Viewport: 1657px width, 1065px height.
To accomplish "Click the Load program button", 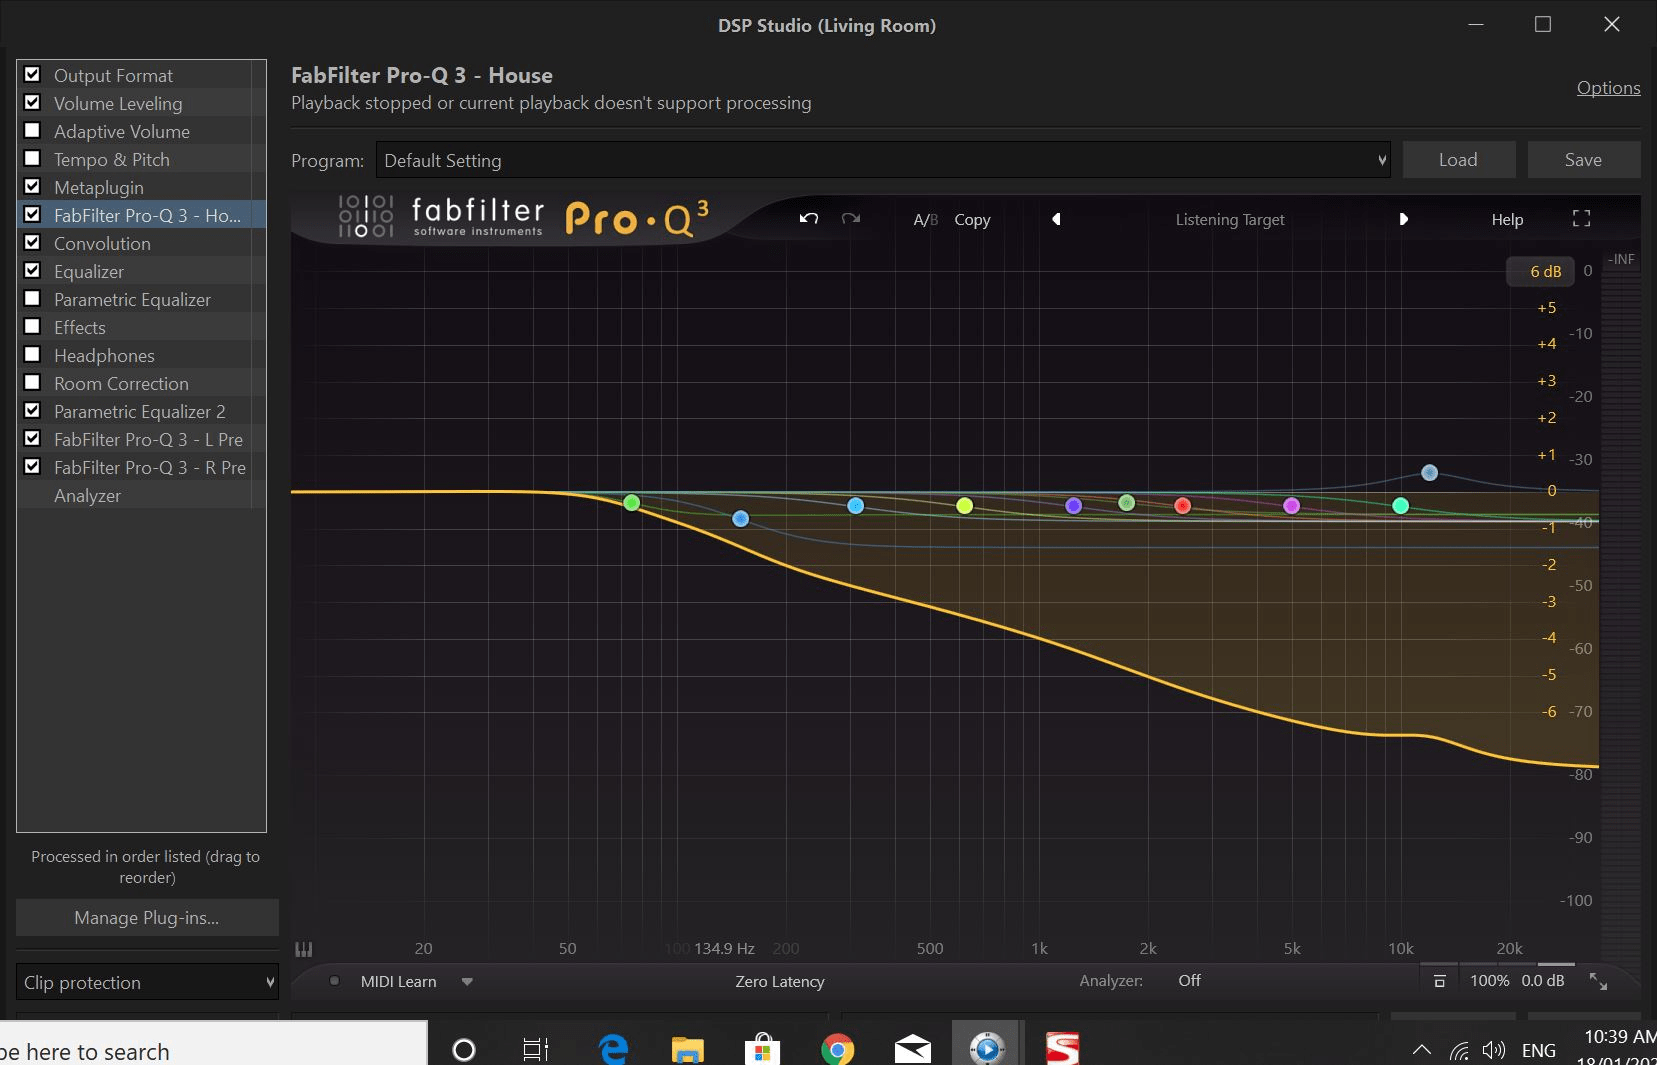I will tap(1459, 160).
